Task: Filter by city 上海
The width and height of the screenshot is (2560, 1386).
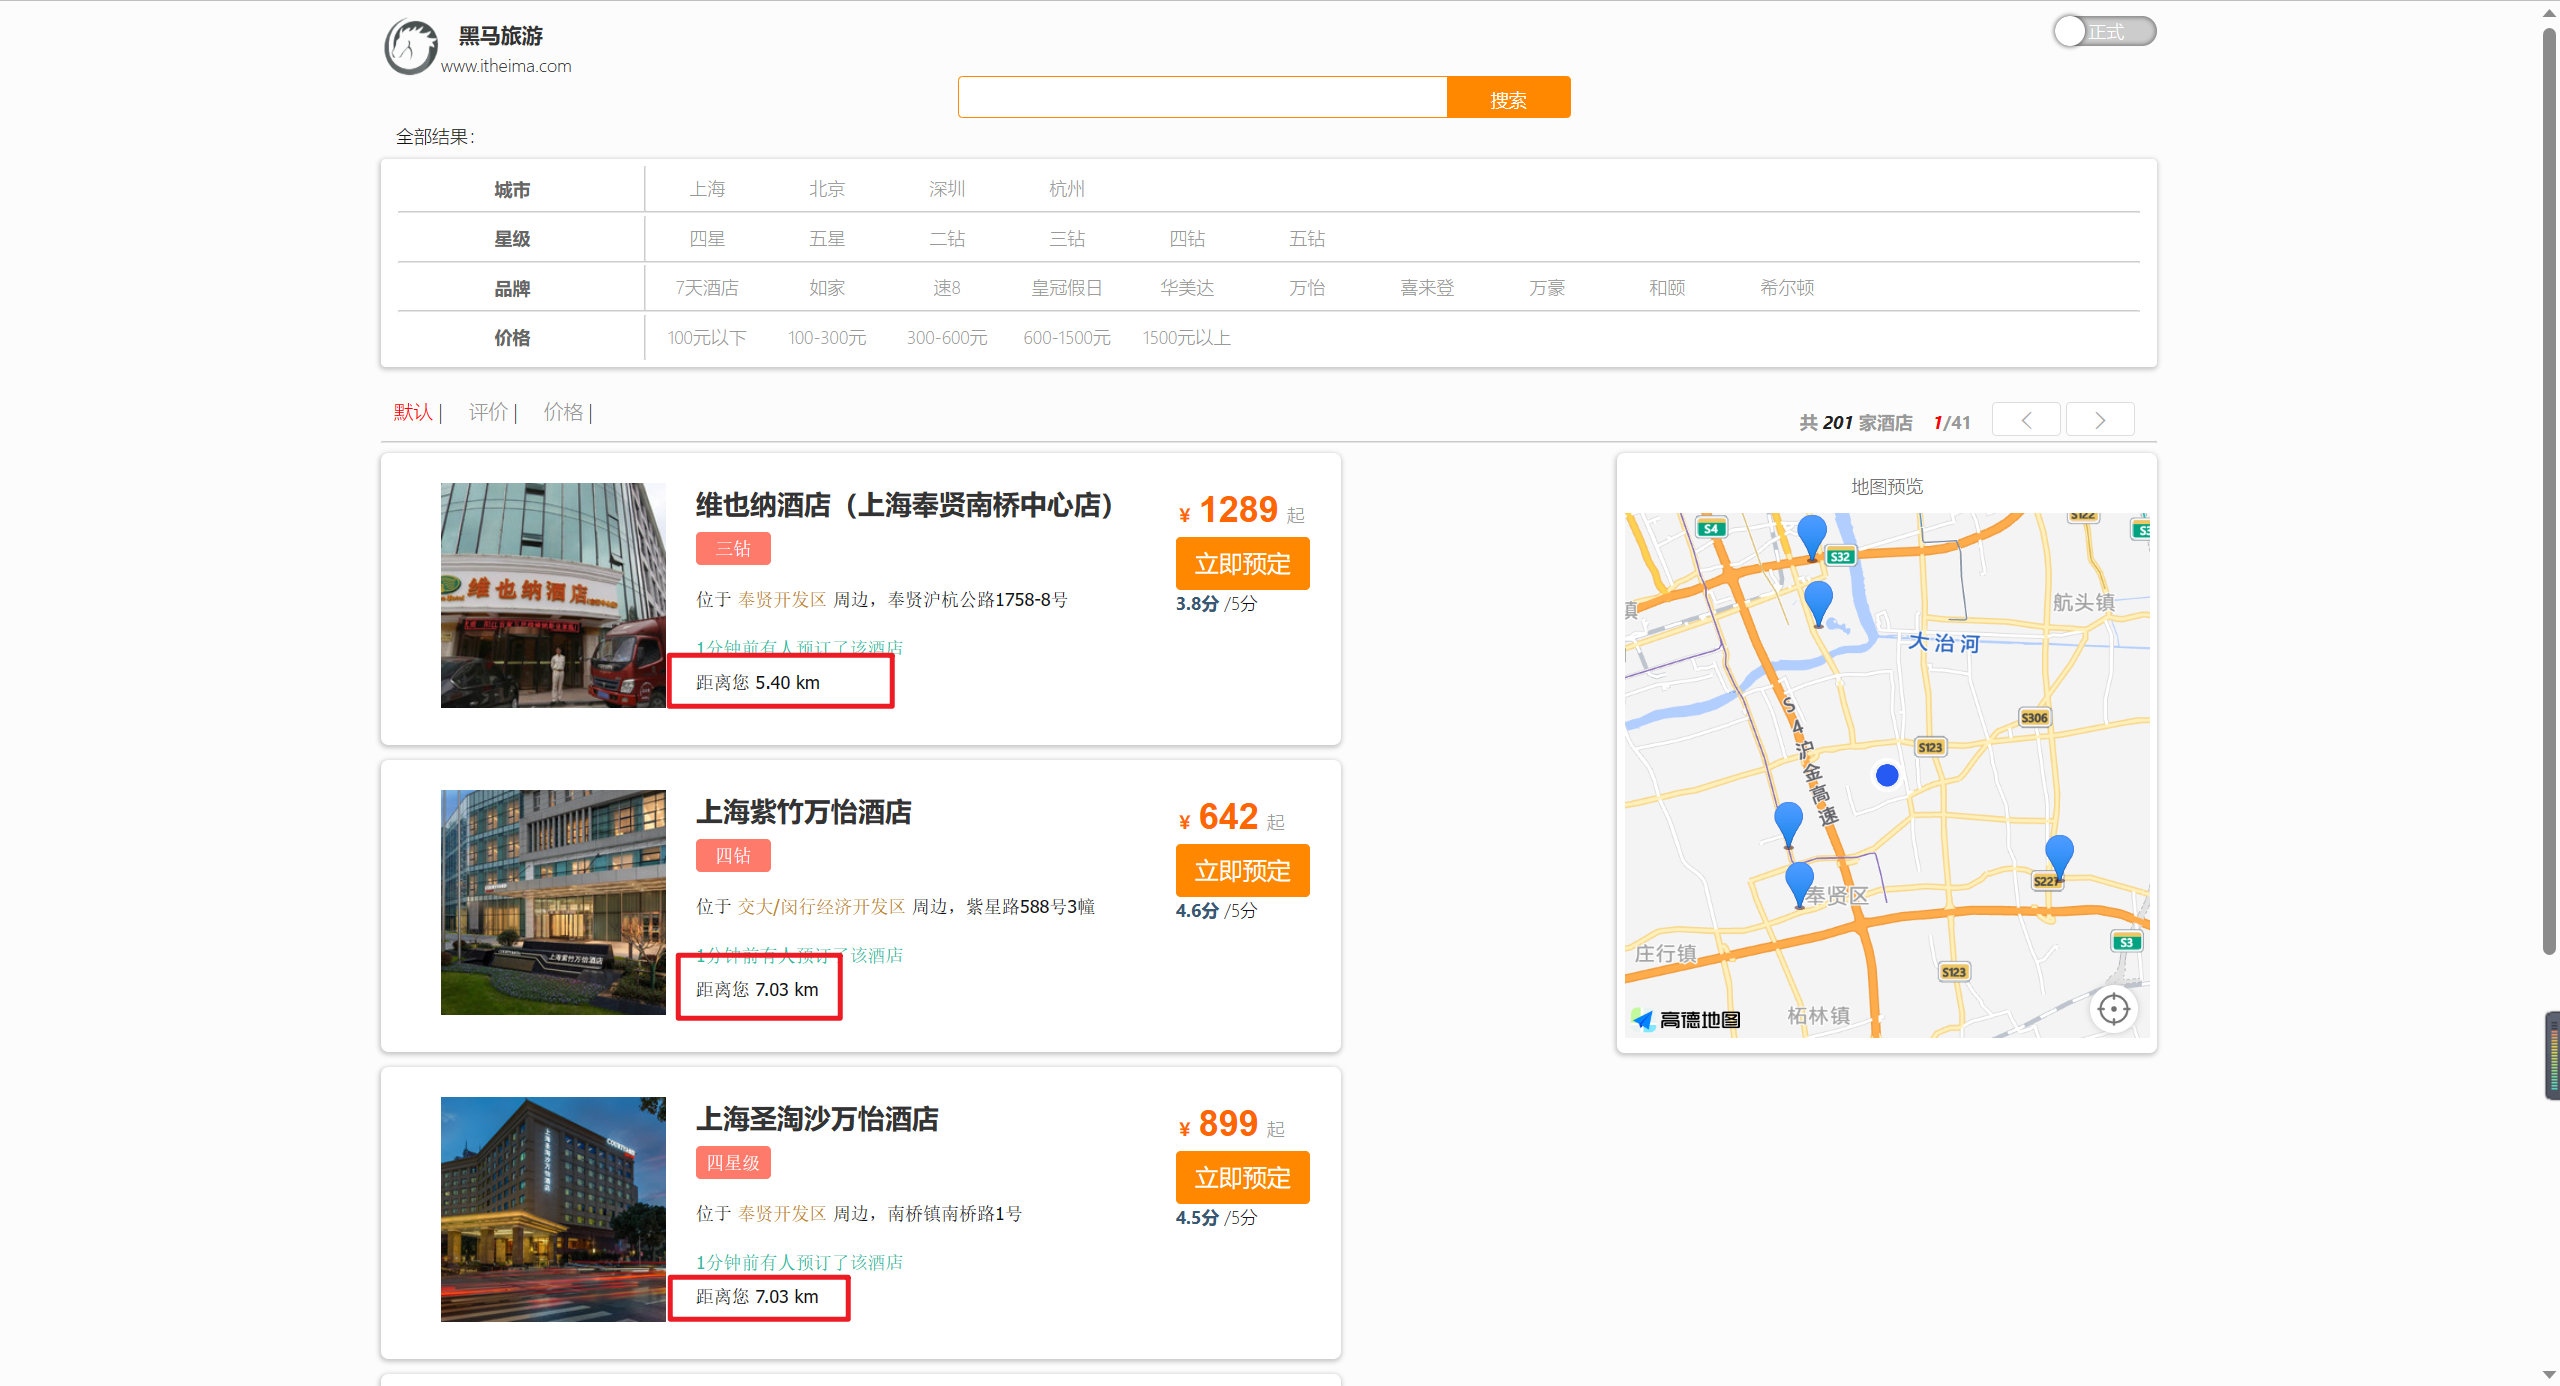Action: click(707, 188)
